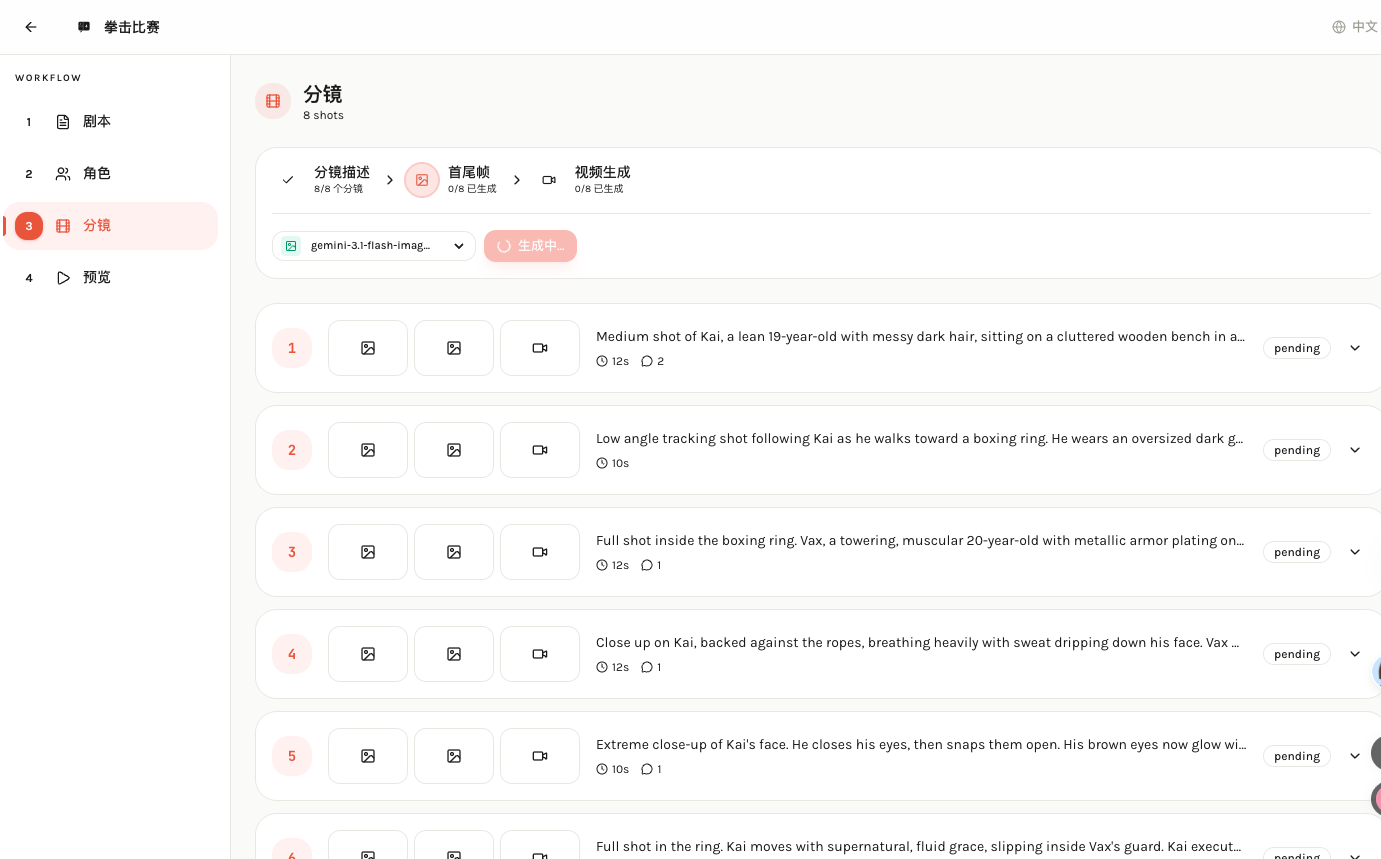Open the gemini-3.1-flash-image model dropdown
1381x859 pixels.
pos(374,246)
